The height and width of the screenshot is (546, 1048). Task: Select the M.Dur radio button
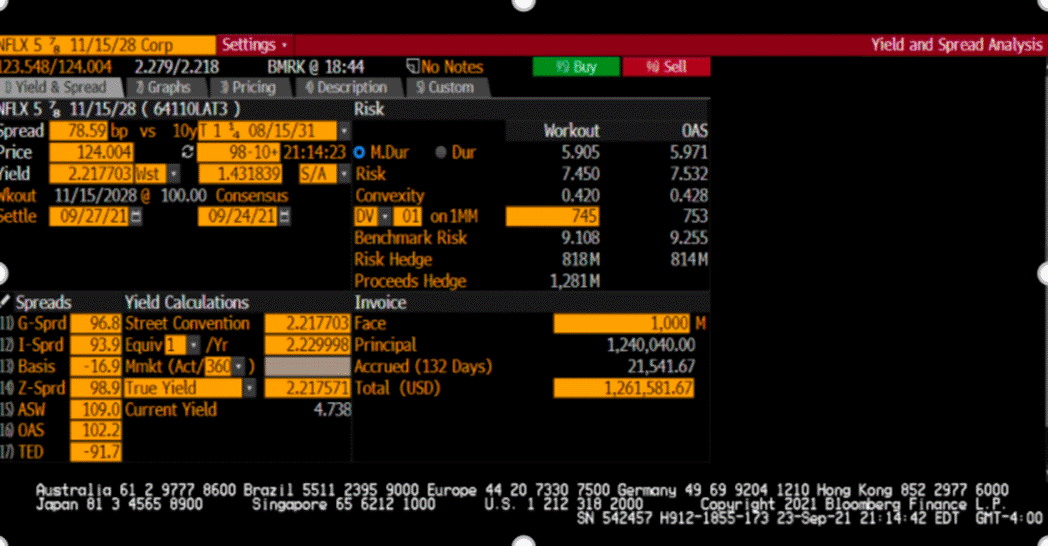[360, 152]
